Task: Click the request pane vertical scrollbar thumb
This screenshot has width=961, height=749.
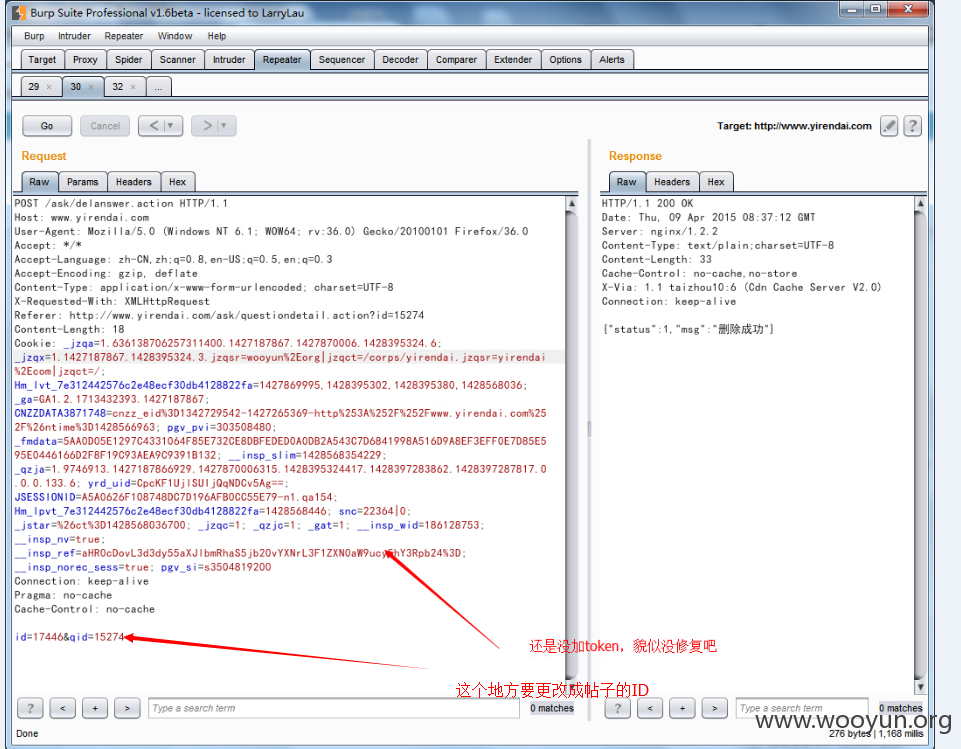Action: [x=571, y=447]
